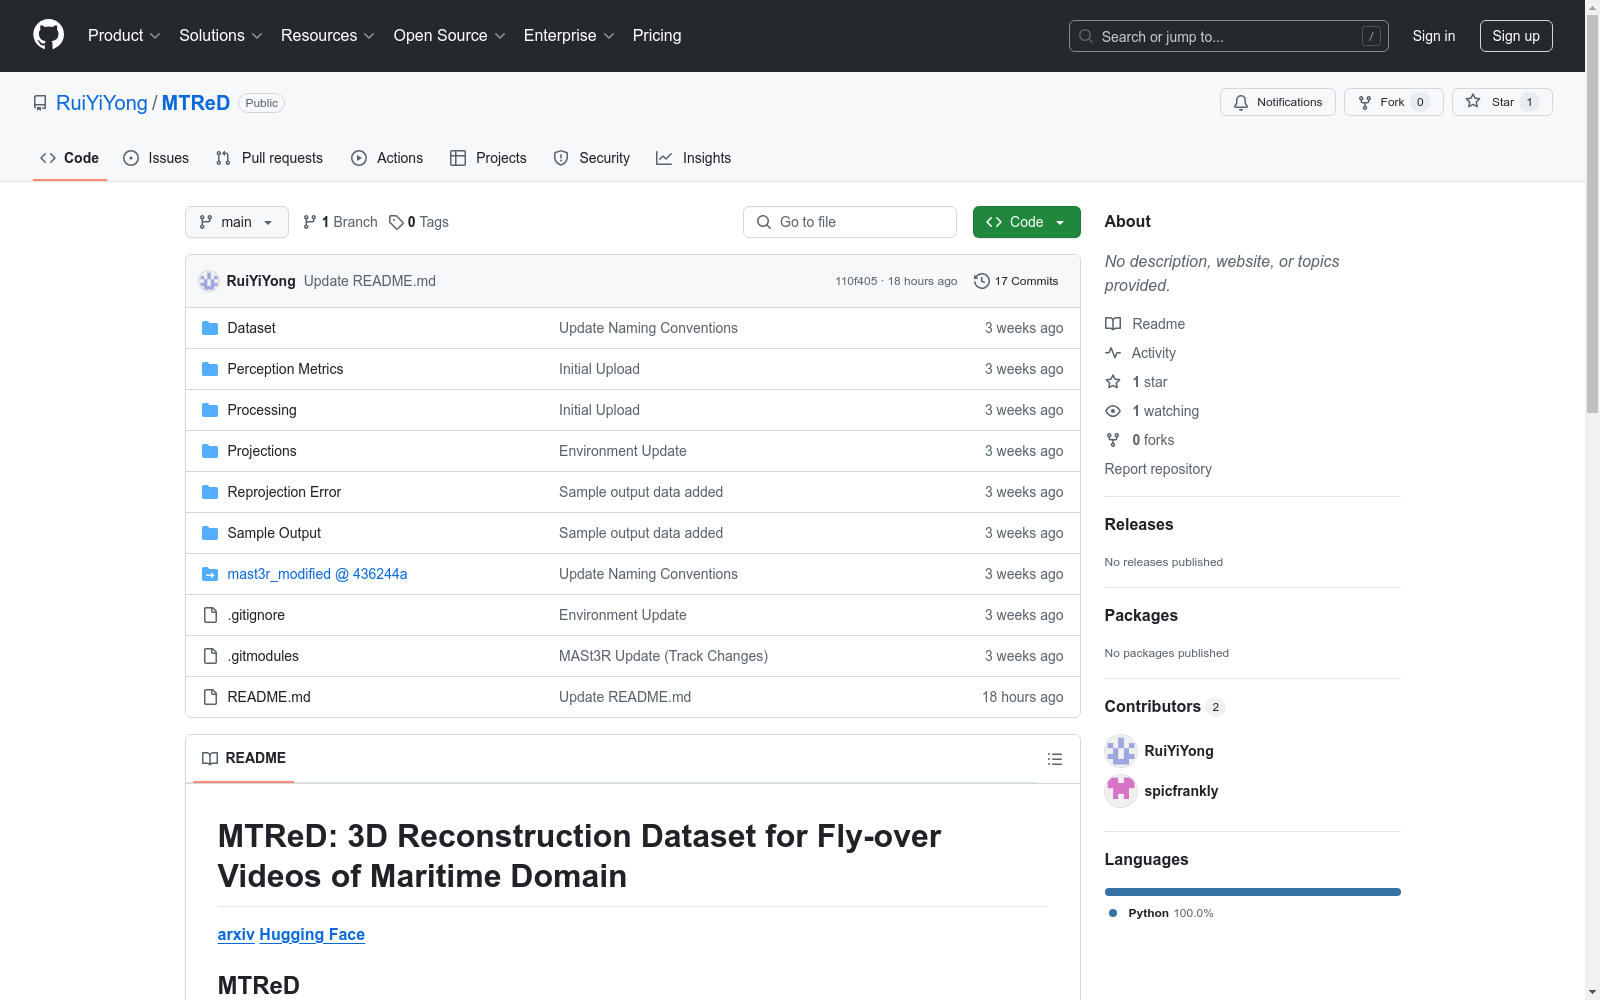Click the .gitignore file icon
This screenshot has height=1000, width=1600.
(x=210, y=615)
